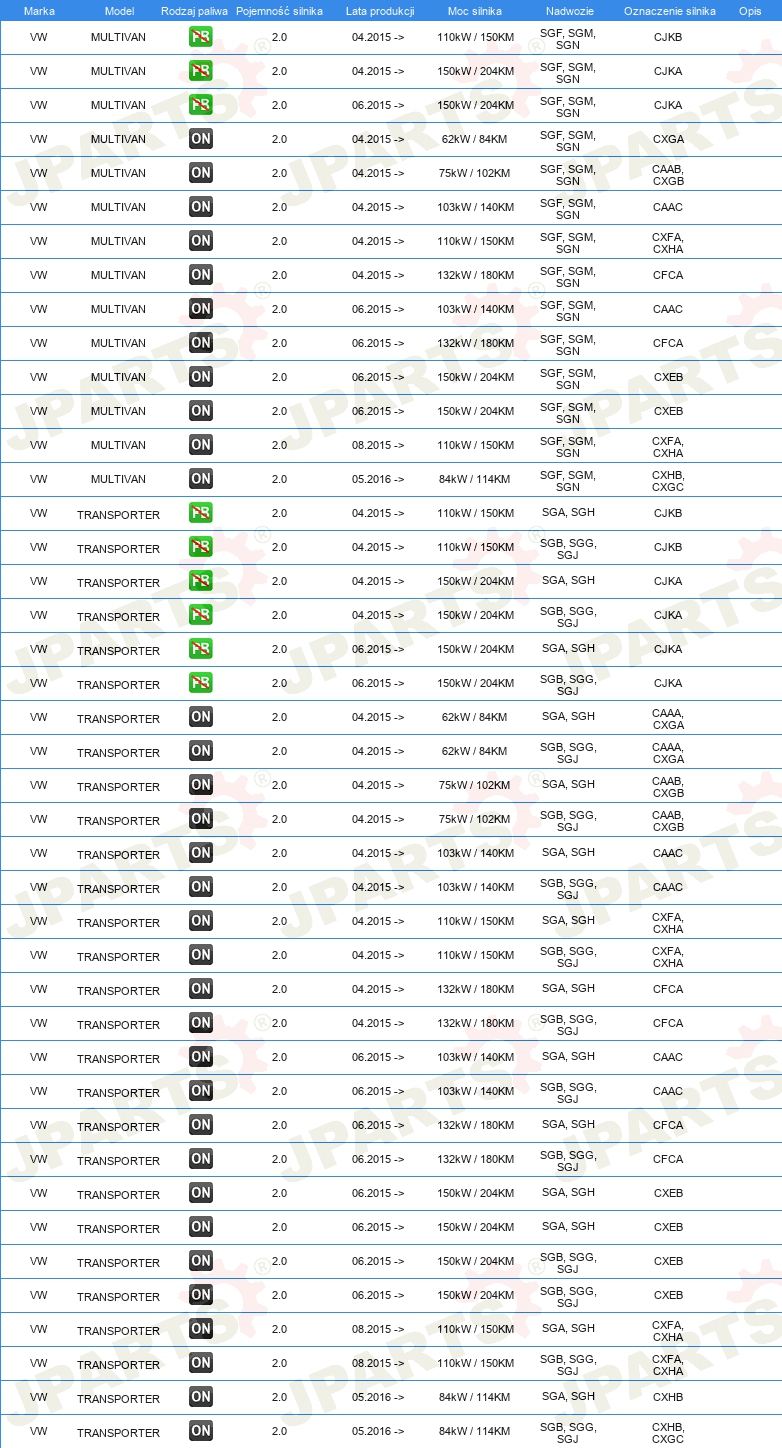The height and width of the screenshot is (1448, 782).
Task: Click '132kW / 180KM' in Transporter 06.2015 SGA, SGH row
Action: [475, 1126]
